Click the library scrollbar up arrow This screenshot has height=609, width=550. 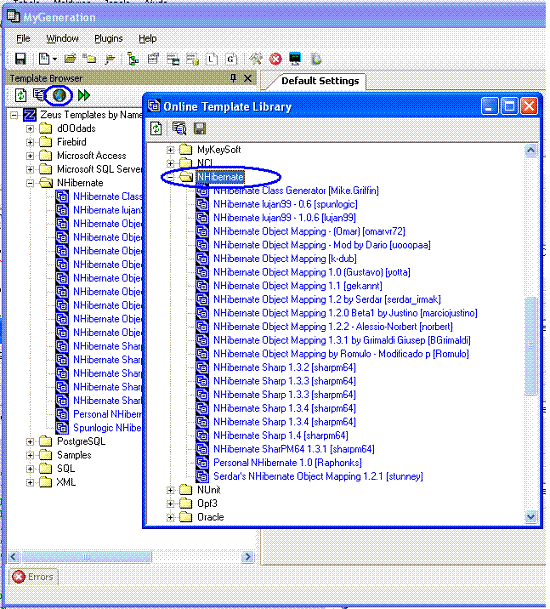pos(531,150)
